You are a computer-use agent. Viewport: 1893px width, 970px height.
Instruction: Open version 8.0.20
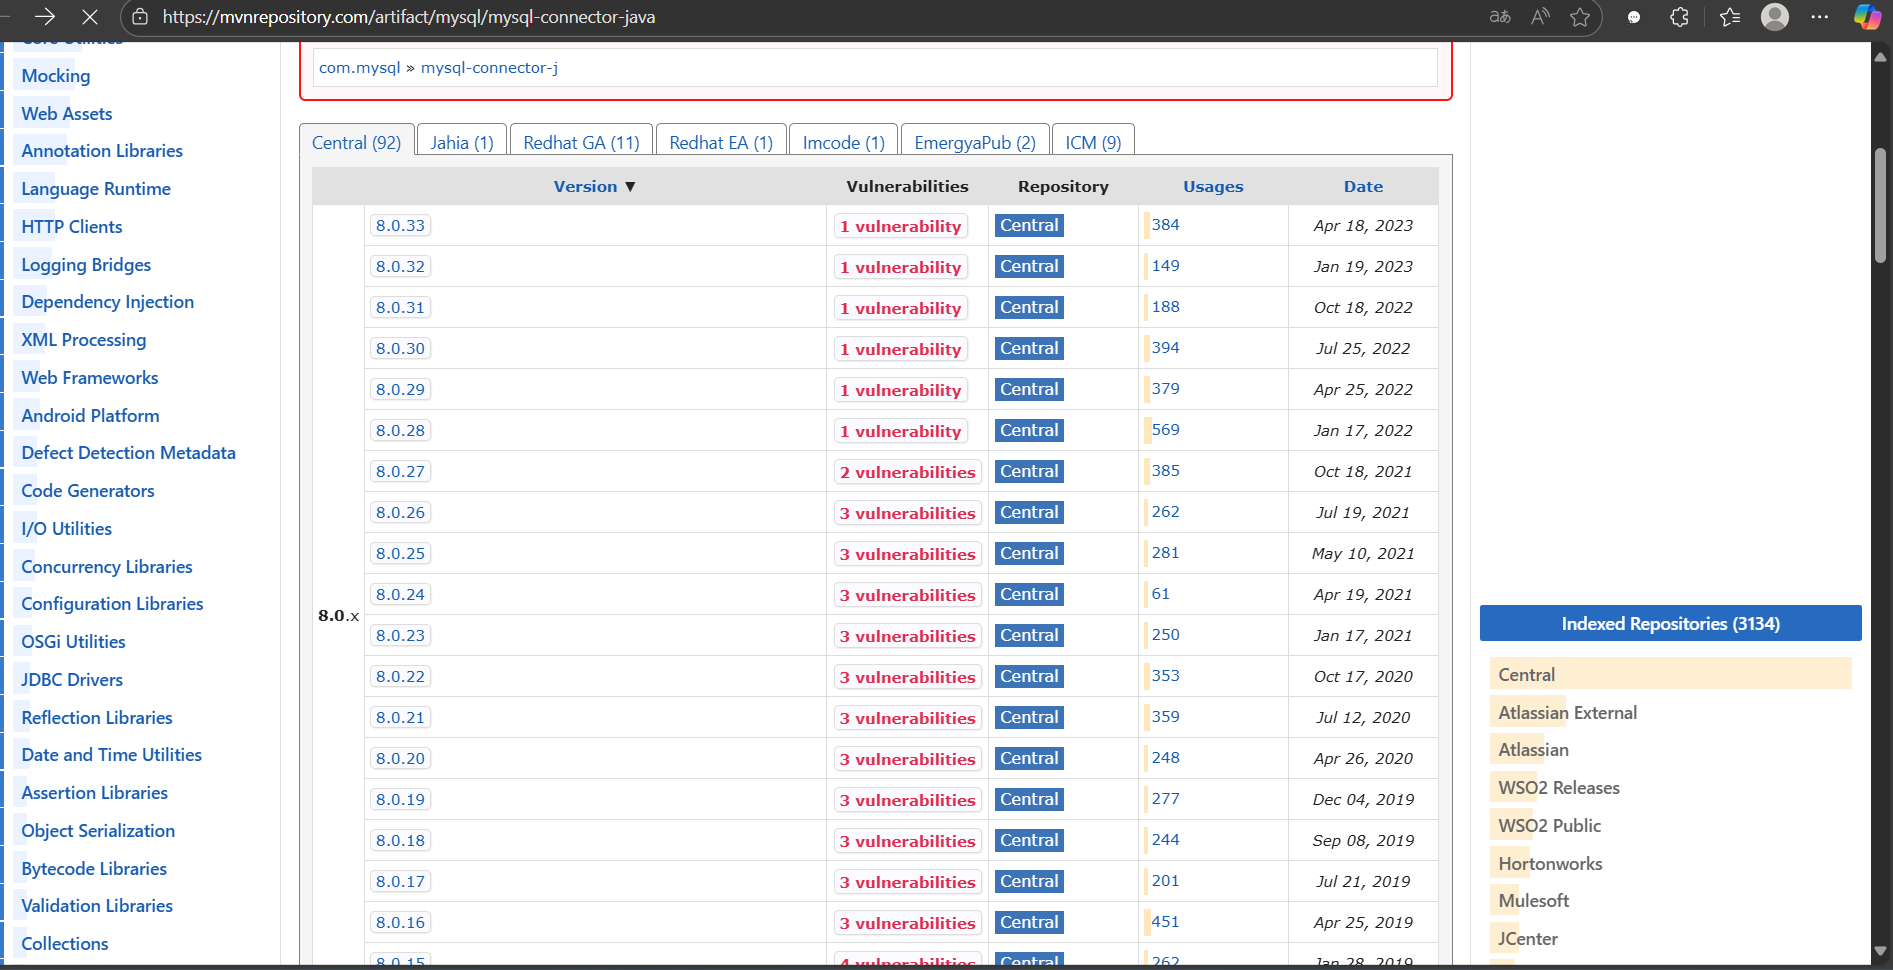tap(400, 759)
